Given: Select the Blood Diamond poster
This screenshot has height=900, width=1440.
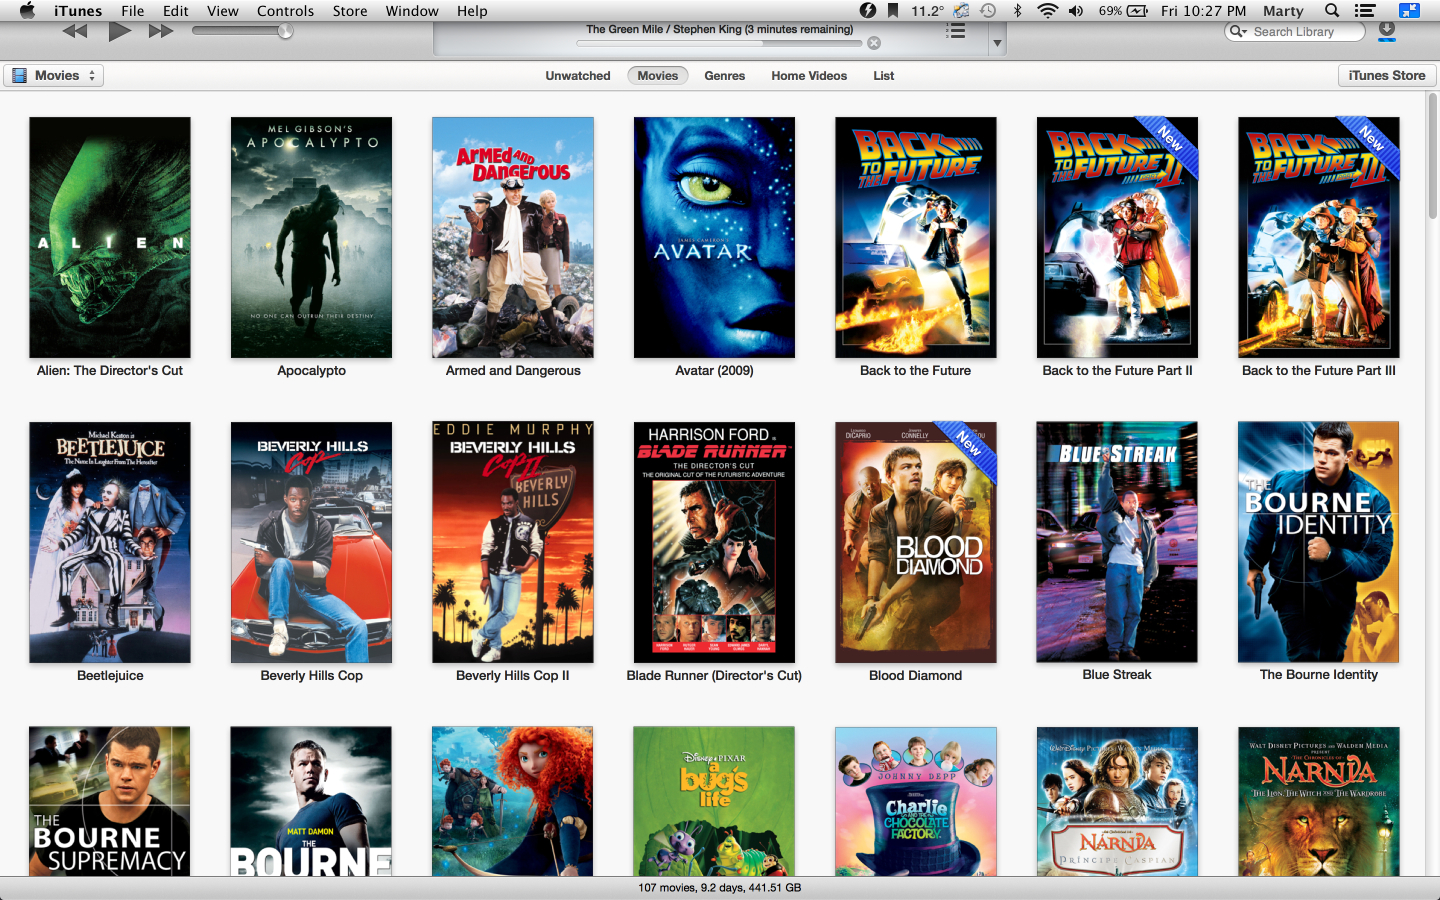Looking at the screenshot, I should 916,542.
